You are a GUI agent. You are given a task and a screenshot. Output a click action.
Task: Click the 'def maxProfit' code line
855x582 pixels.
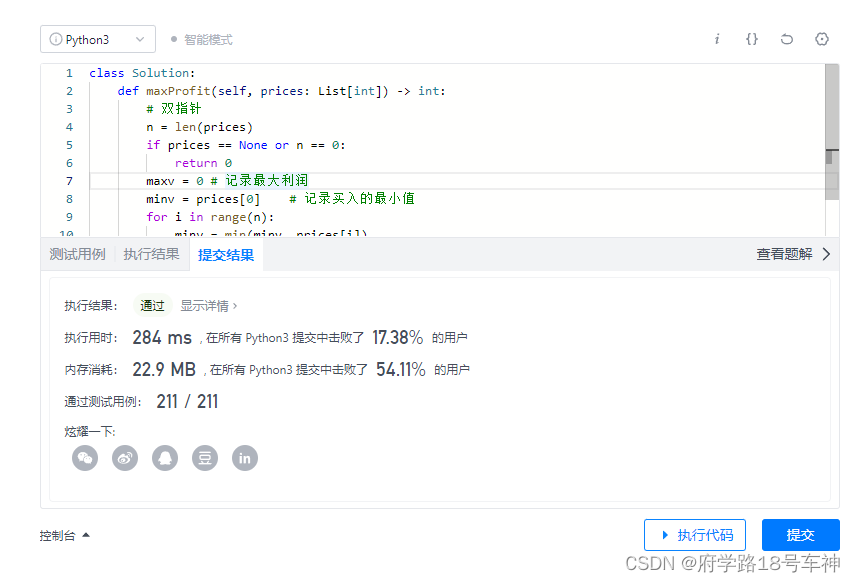(281, 91)
